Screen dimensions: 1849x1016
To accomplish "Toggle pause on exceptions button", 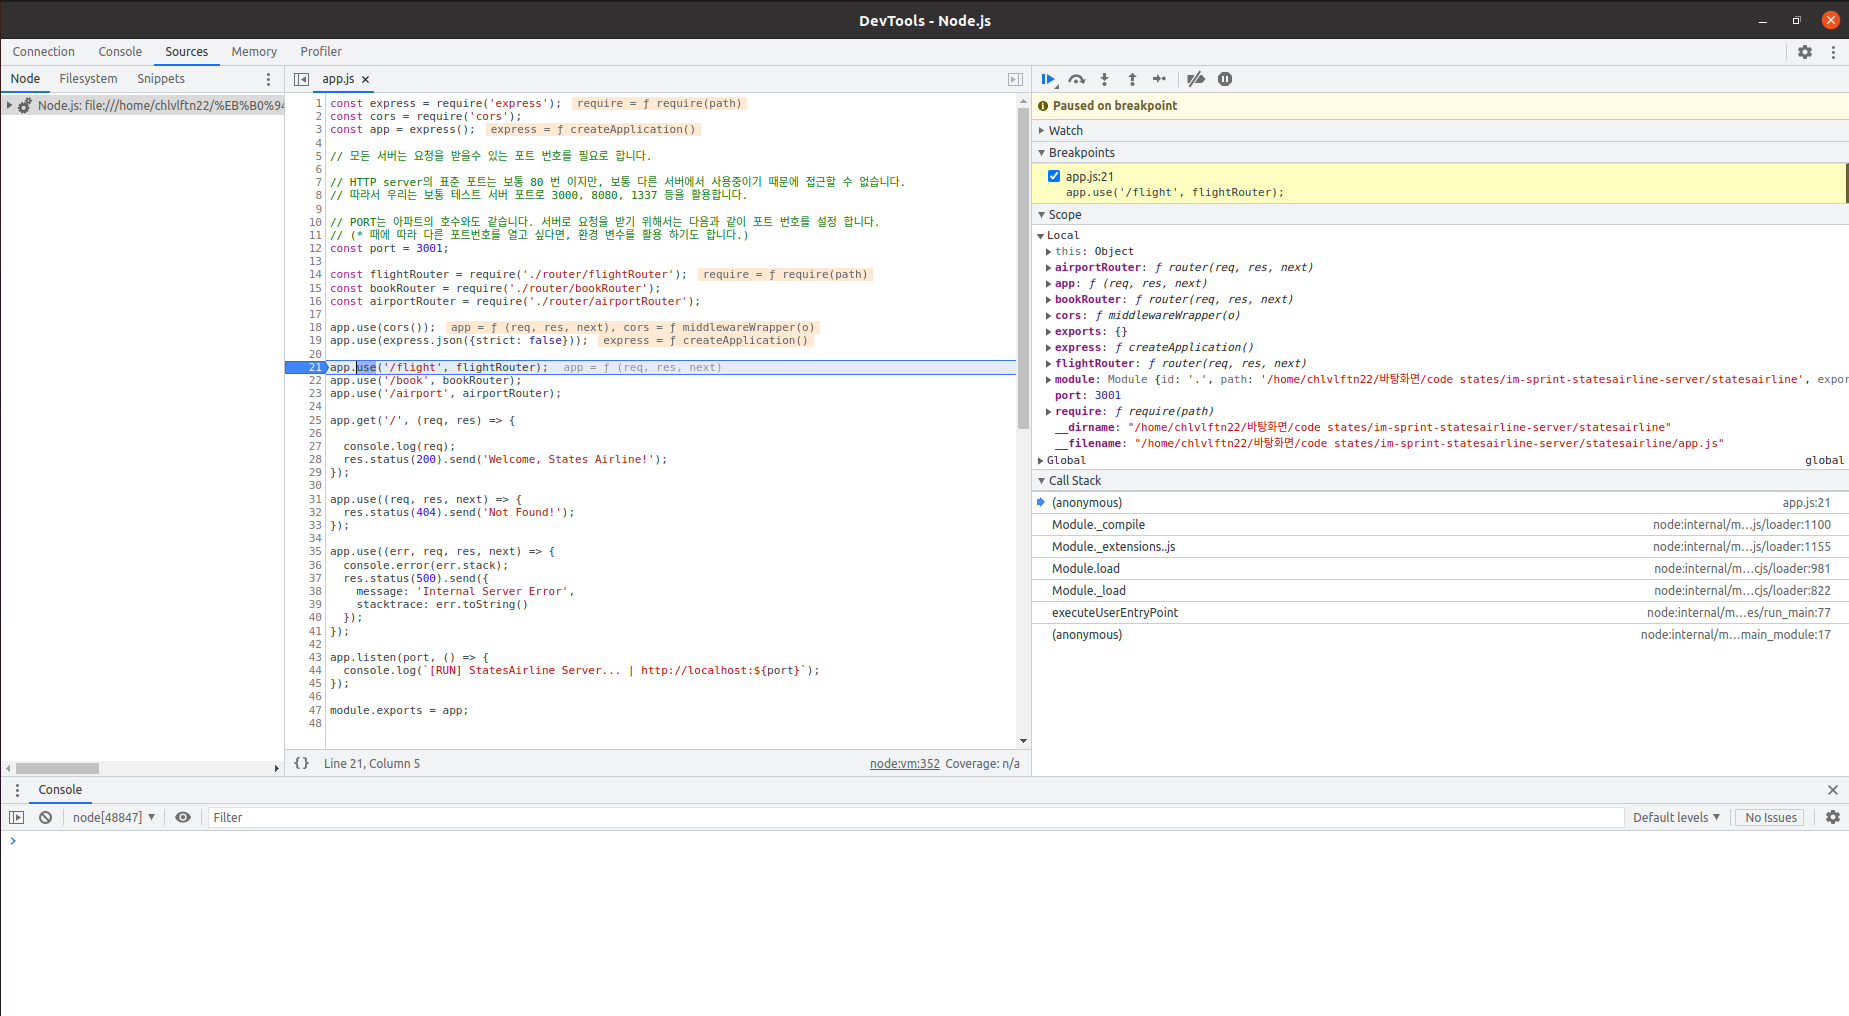I will tap(1225, 79).
